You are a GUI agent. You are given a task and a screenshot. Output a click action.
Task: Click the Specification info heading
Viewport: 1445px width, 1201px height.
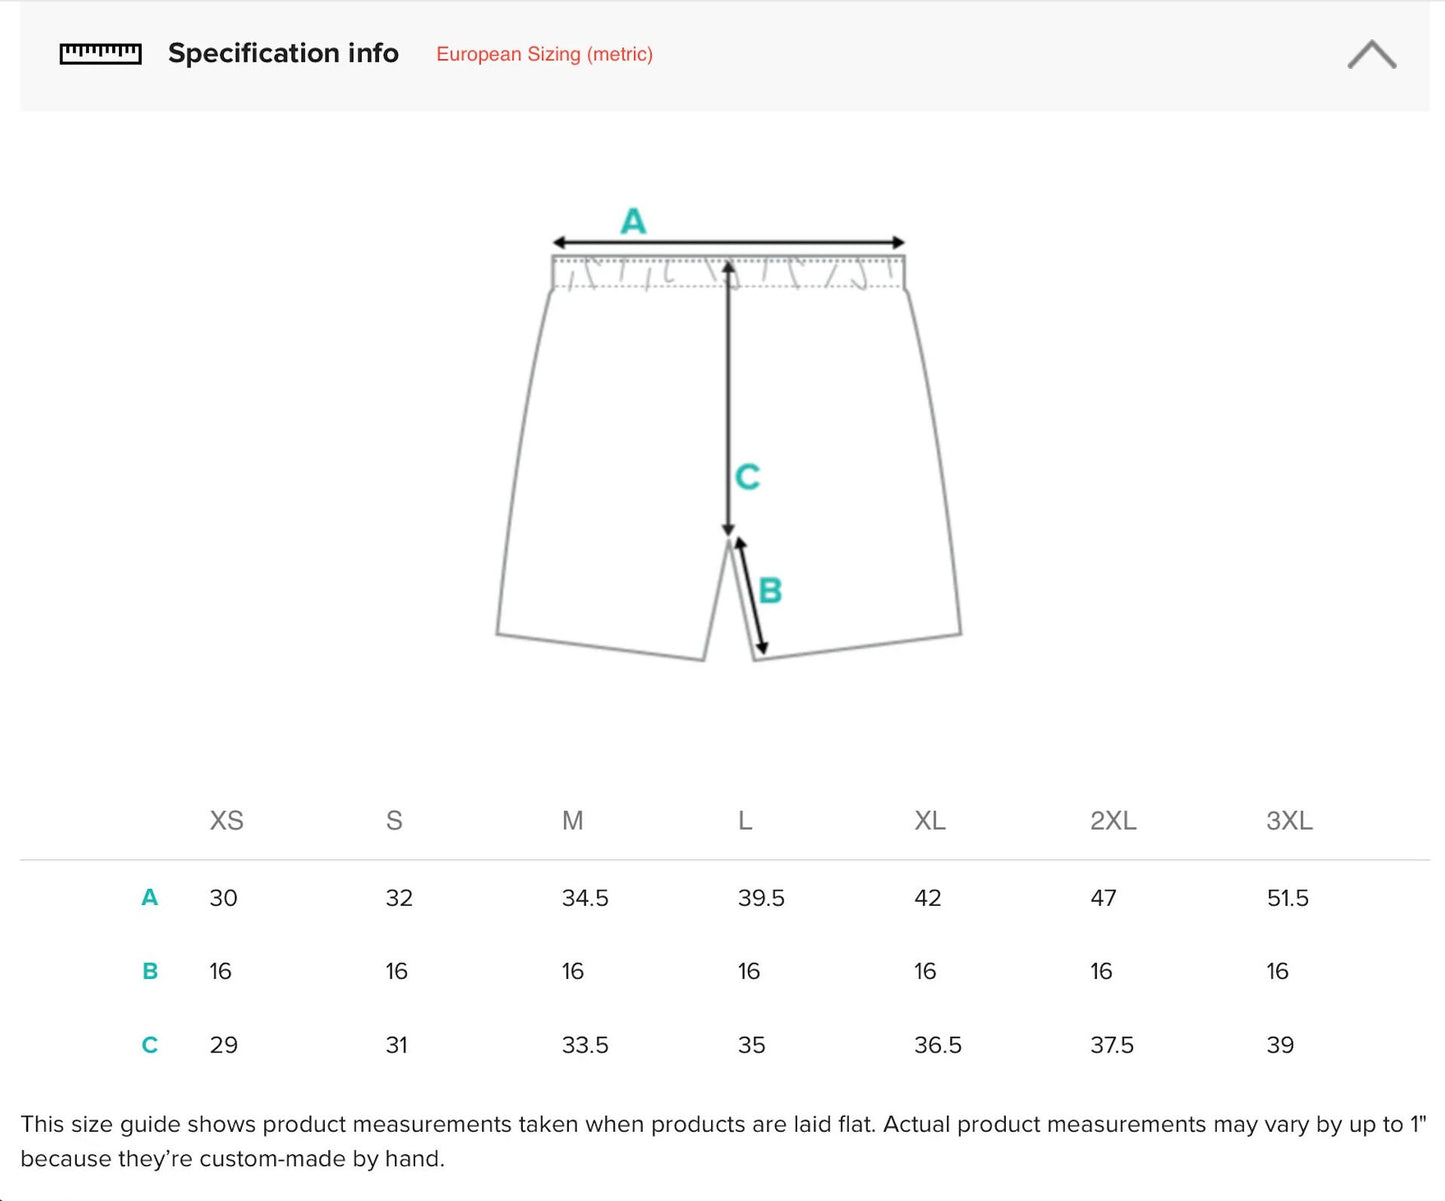pyautogui.click(x=283, y=53)
